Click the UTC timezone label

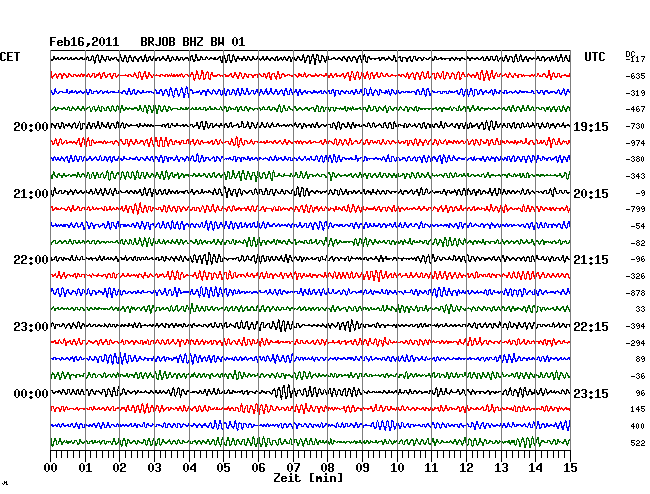594,57
